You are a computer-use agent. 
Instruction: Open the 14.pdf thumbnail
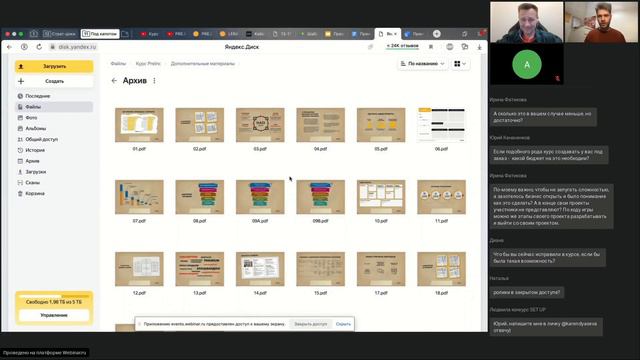pos(260,269)
